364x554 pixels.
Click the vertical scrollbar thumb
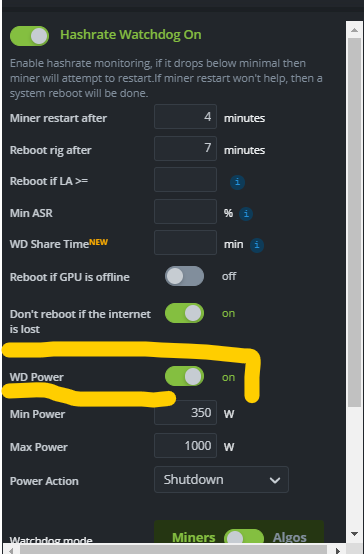tap(354, 223)
